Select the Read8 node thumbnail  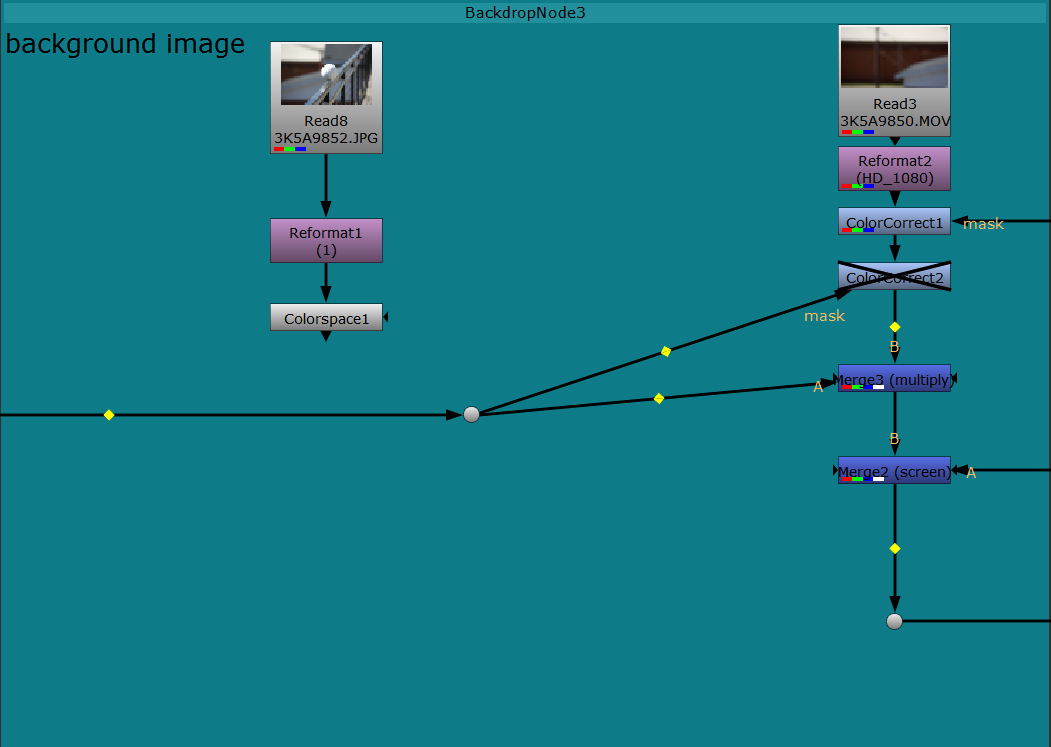[x=326, y=75]
